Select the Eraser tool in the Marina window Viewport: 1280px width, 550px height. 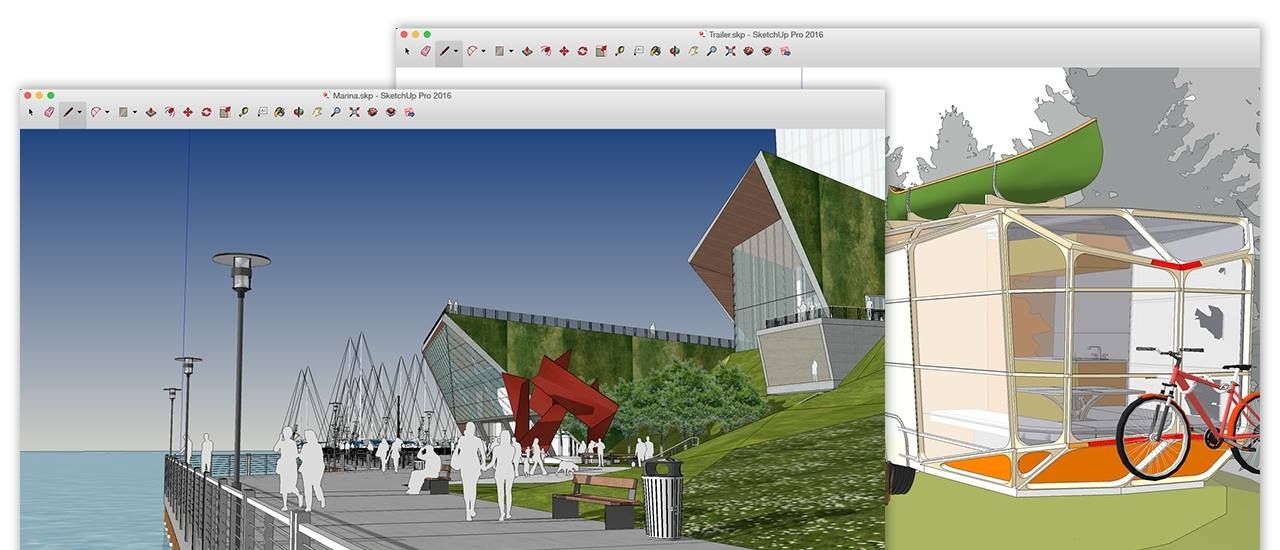pos(48,112)
